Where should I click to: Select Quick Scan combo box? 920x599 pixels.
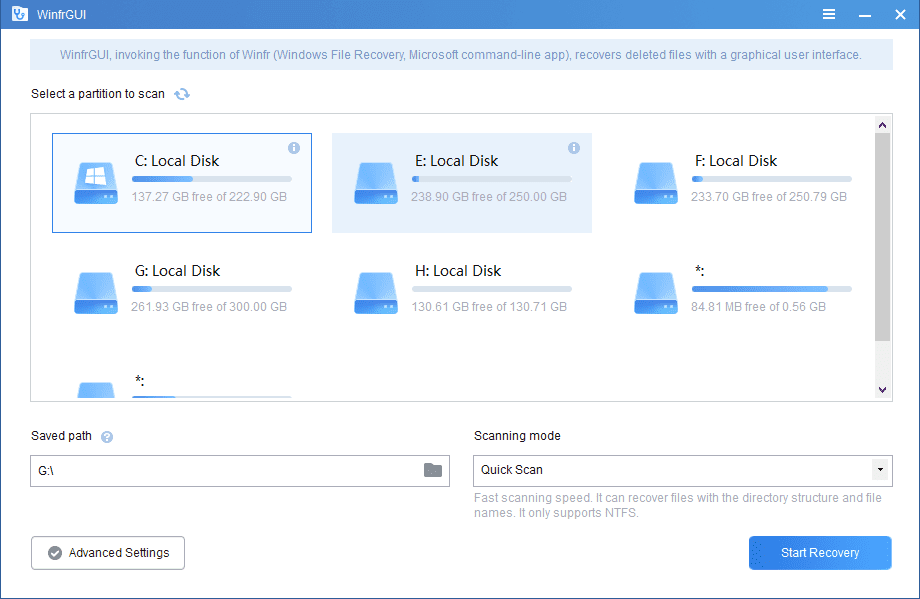(682, 471)
